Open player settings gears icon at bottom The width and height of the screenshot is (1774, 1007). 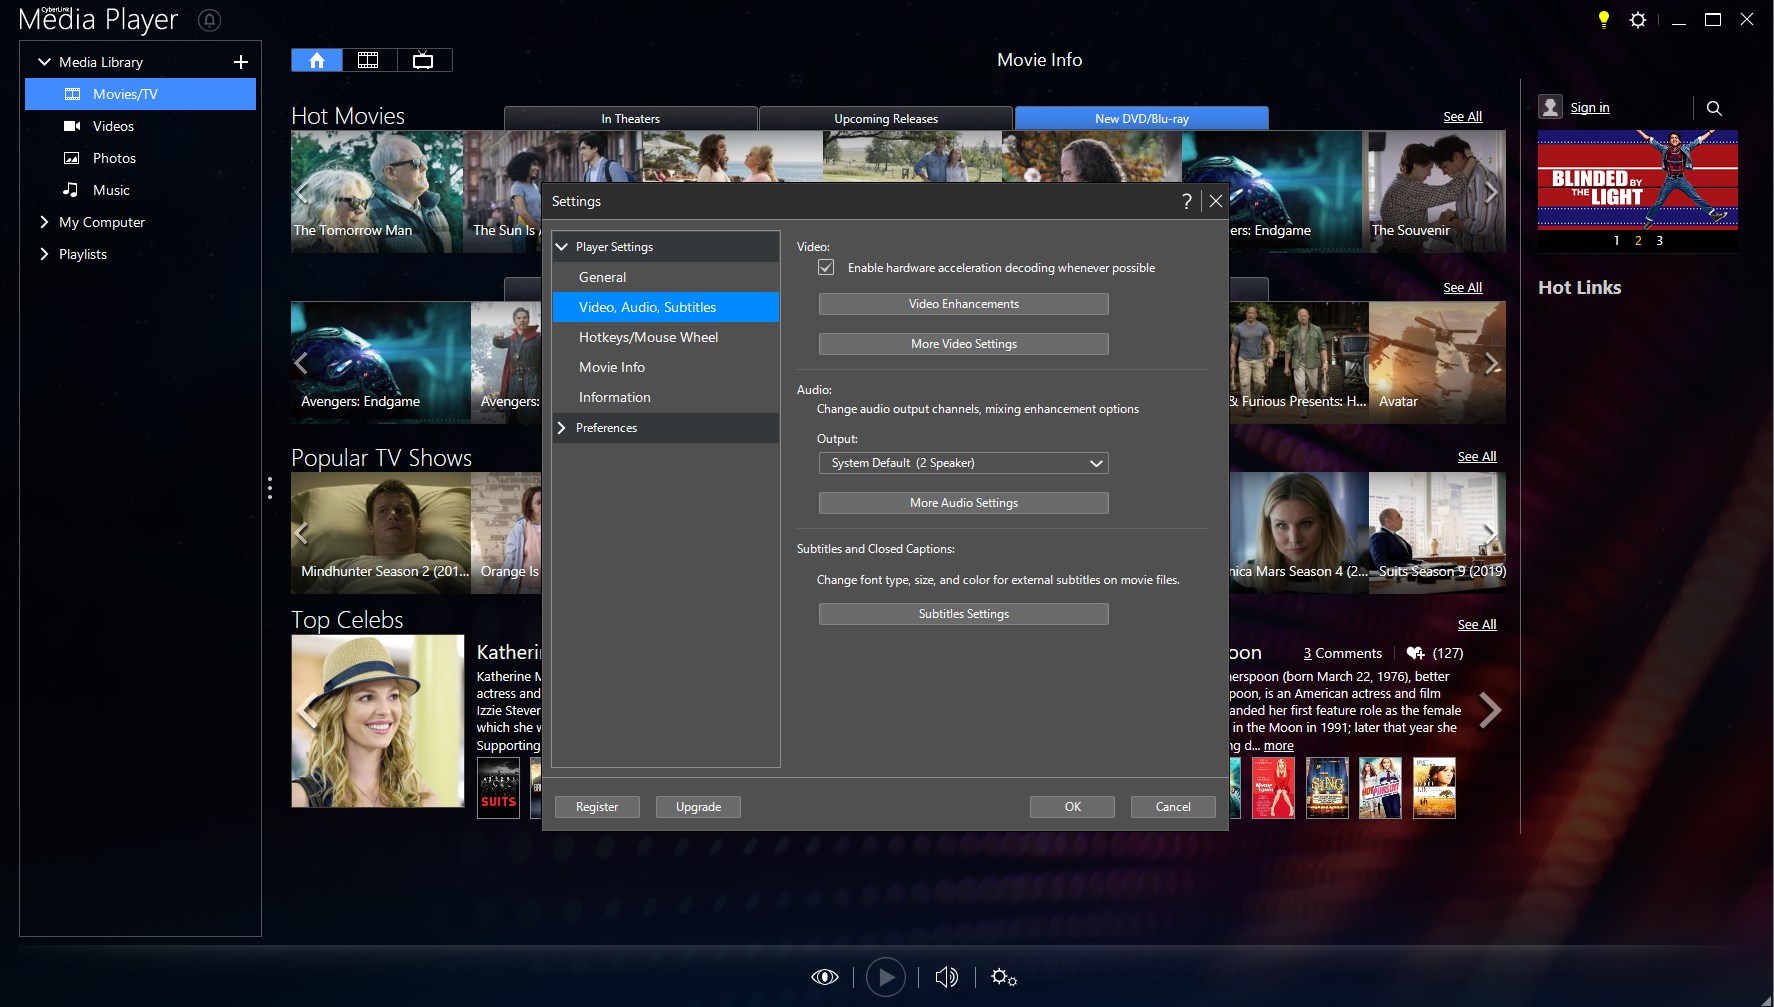coord(1004,977)
